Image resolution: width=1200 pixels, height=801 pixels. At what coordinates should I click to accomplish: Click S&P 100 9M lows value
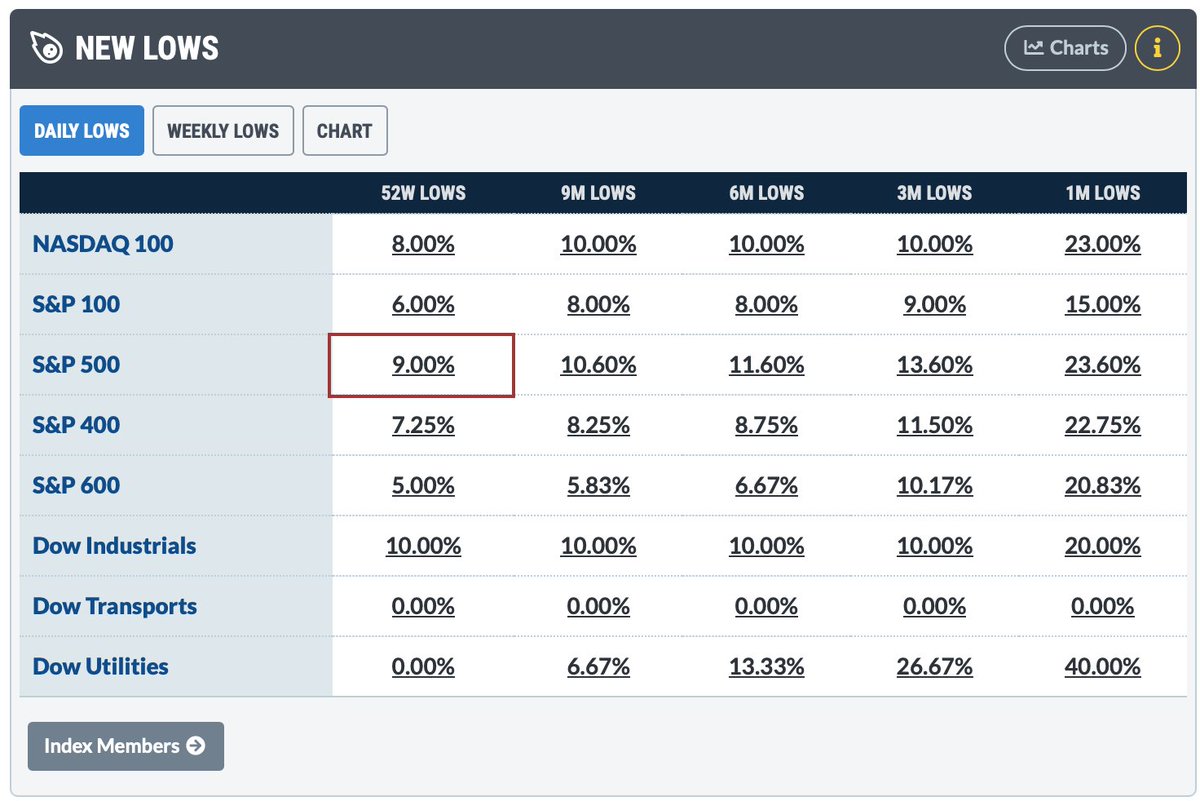coord(598,304)
